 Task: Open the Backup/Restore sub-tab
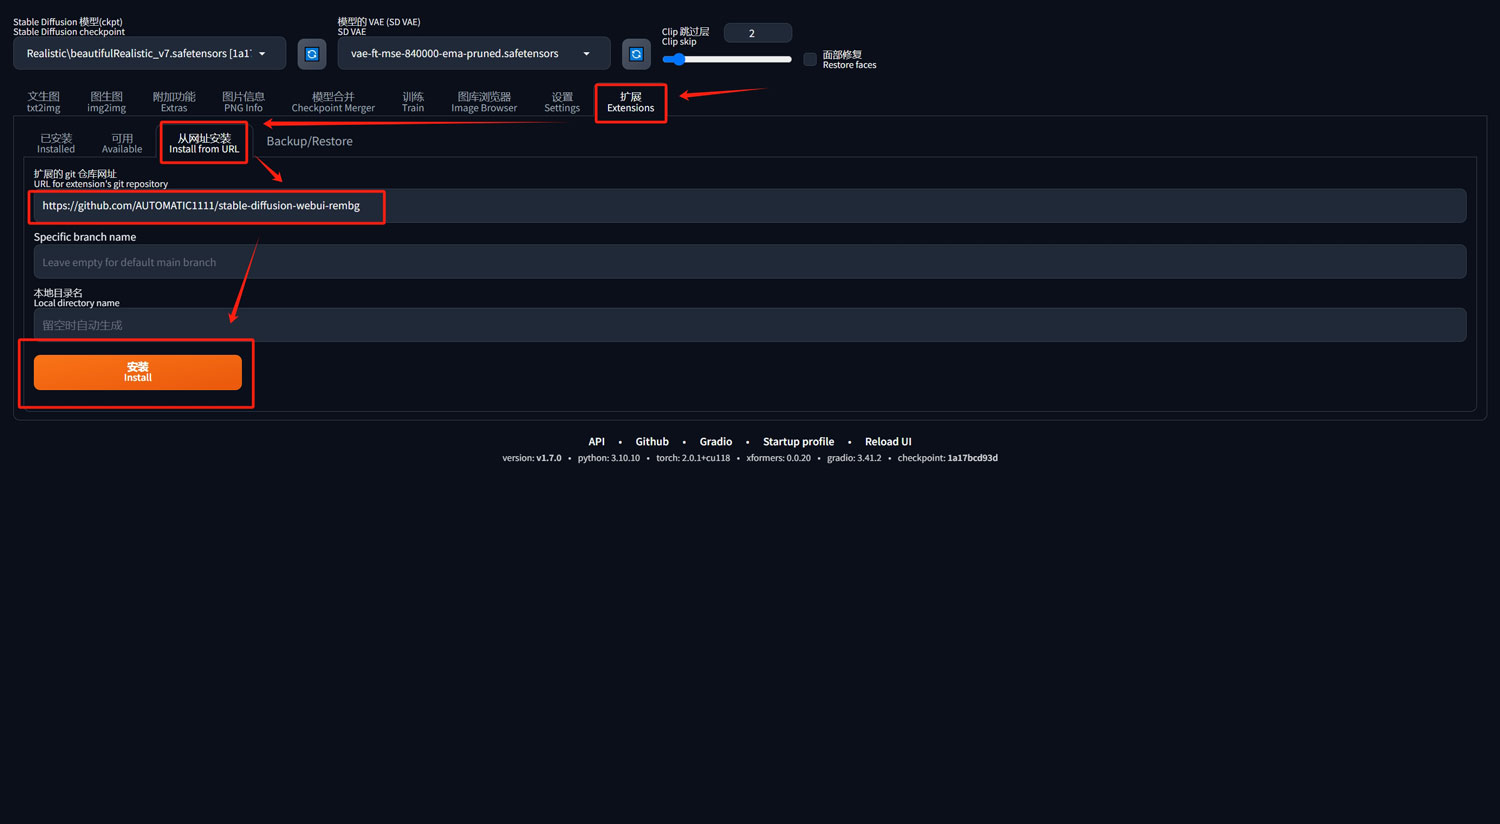click(309, 142)
